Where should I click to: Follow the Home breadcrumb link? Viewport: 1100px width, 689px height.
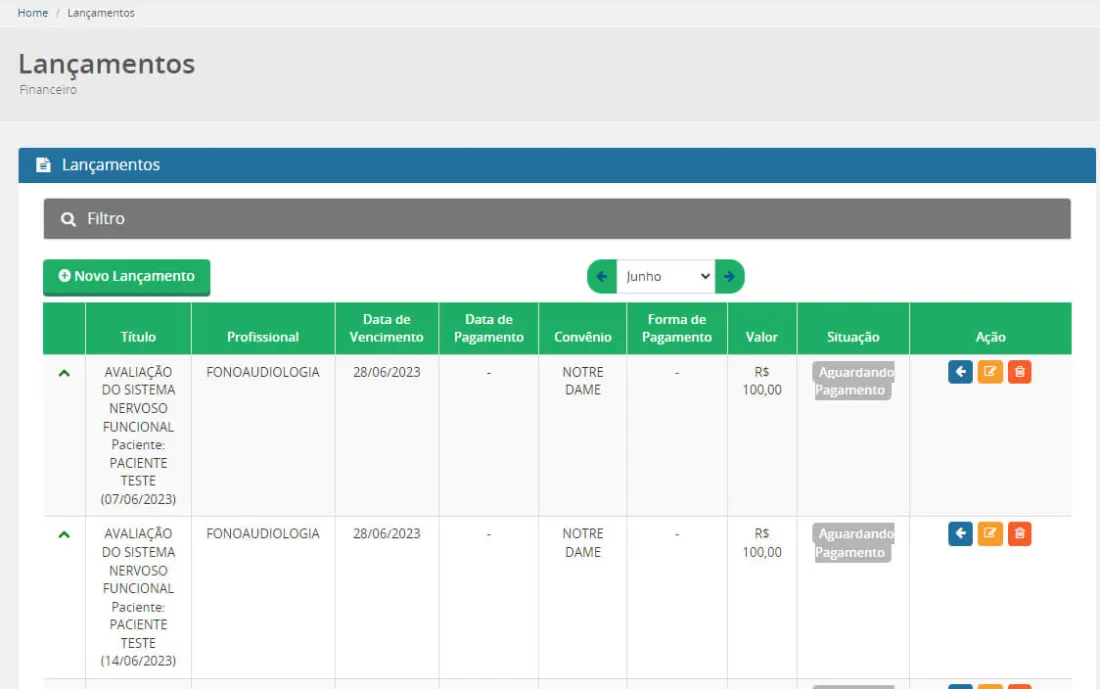(x=32, y=13)
